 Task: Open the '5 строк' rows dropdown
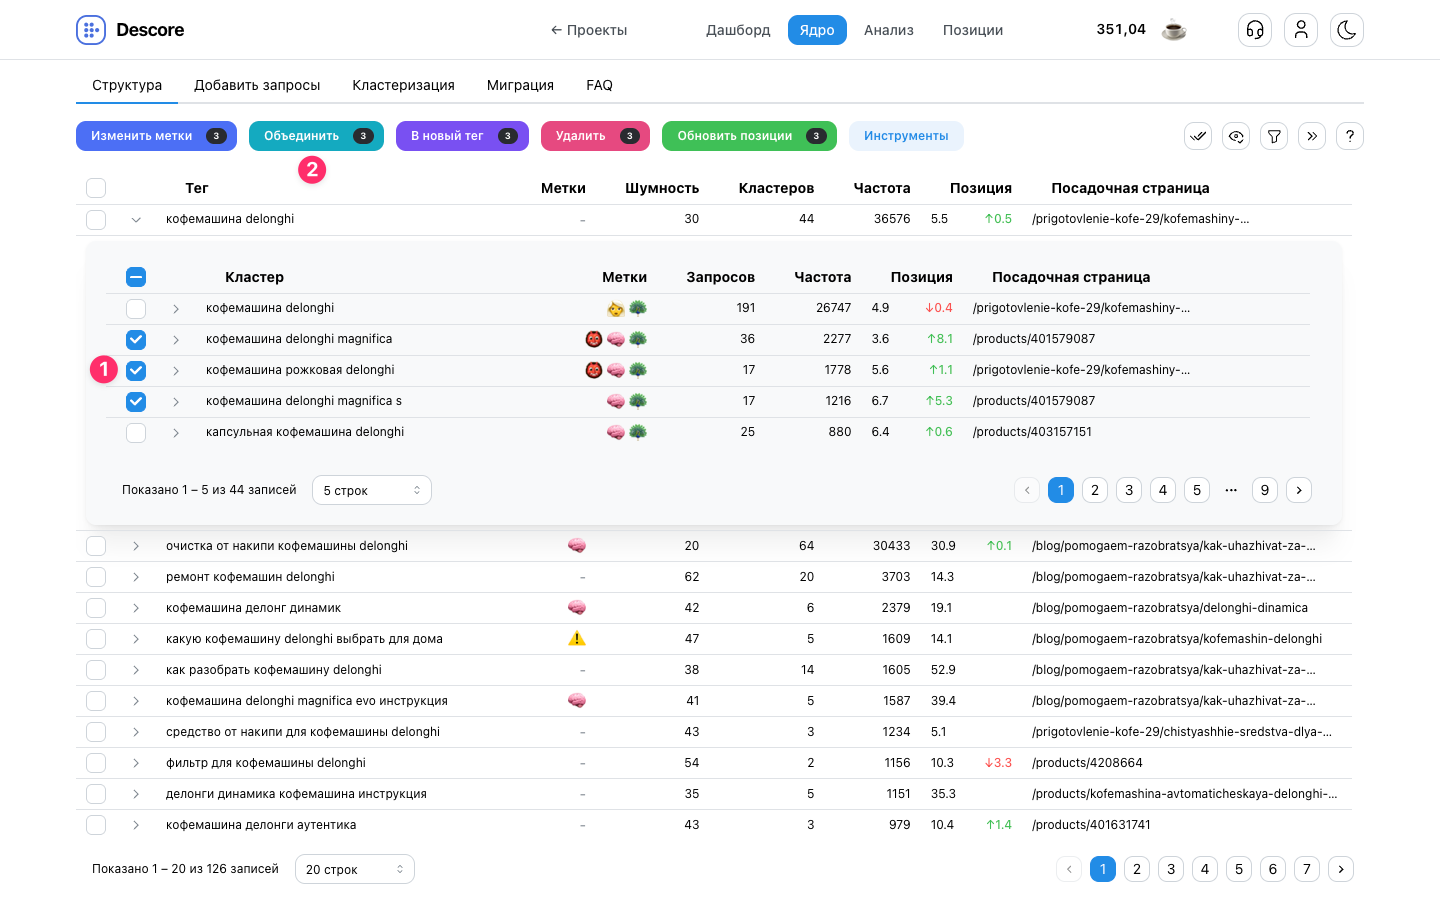point(372,490)
